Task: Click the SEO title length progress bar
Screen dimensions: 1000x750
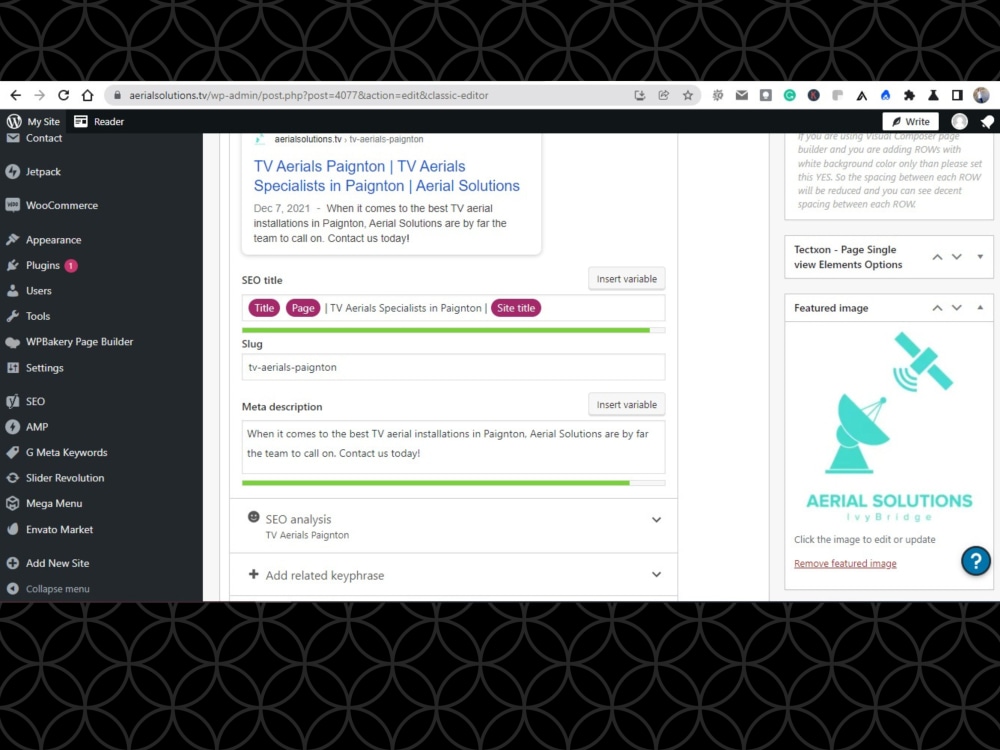Action: click(453, 330)
